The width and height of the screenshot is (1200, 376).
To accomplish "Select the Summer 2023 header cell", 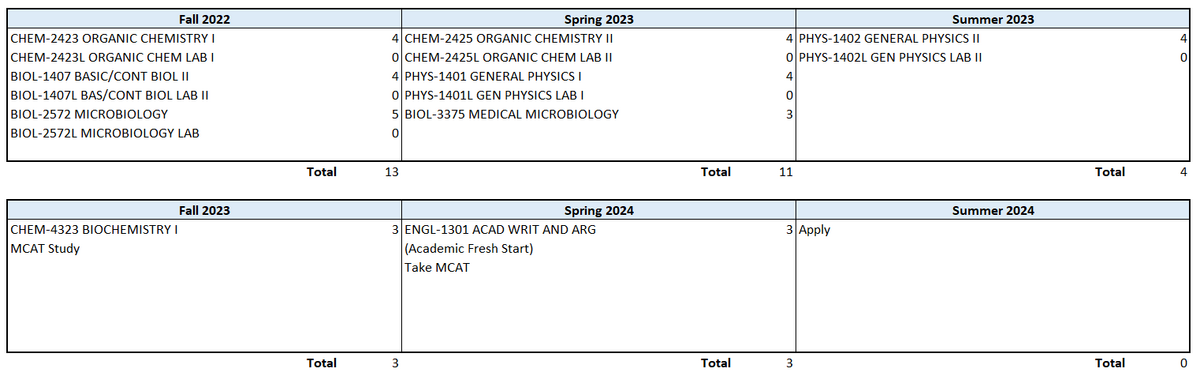I will tap(993, 19).
